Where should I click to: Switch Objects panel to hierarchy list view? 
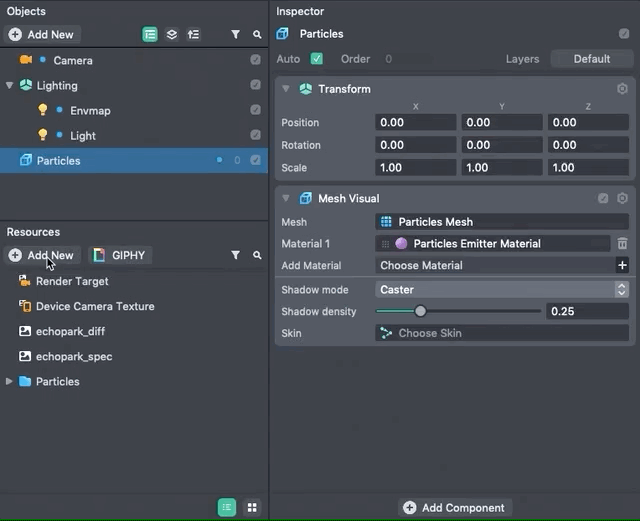pyautogui.click(x=150, y=35)
